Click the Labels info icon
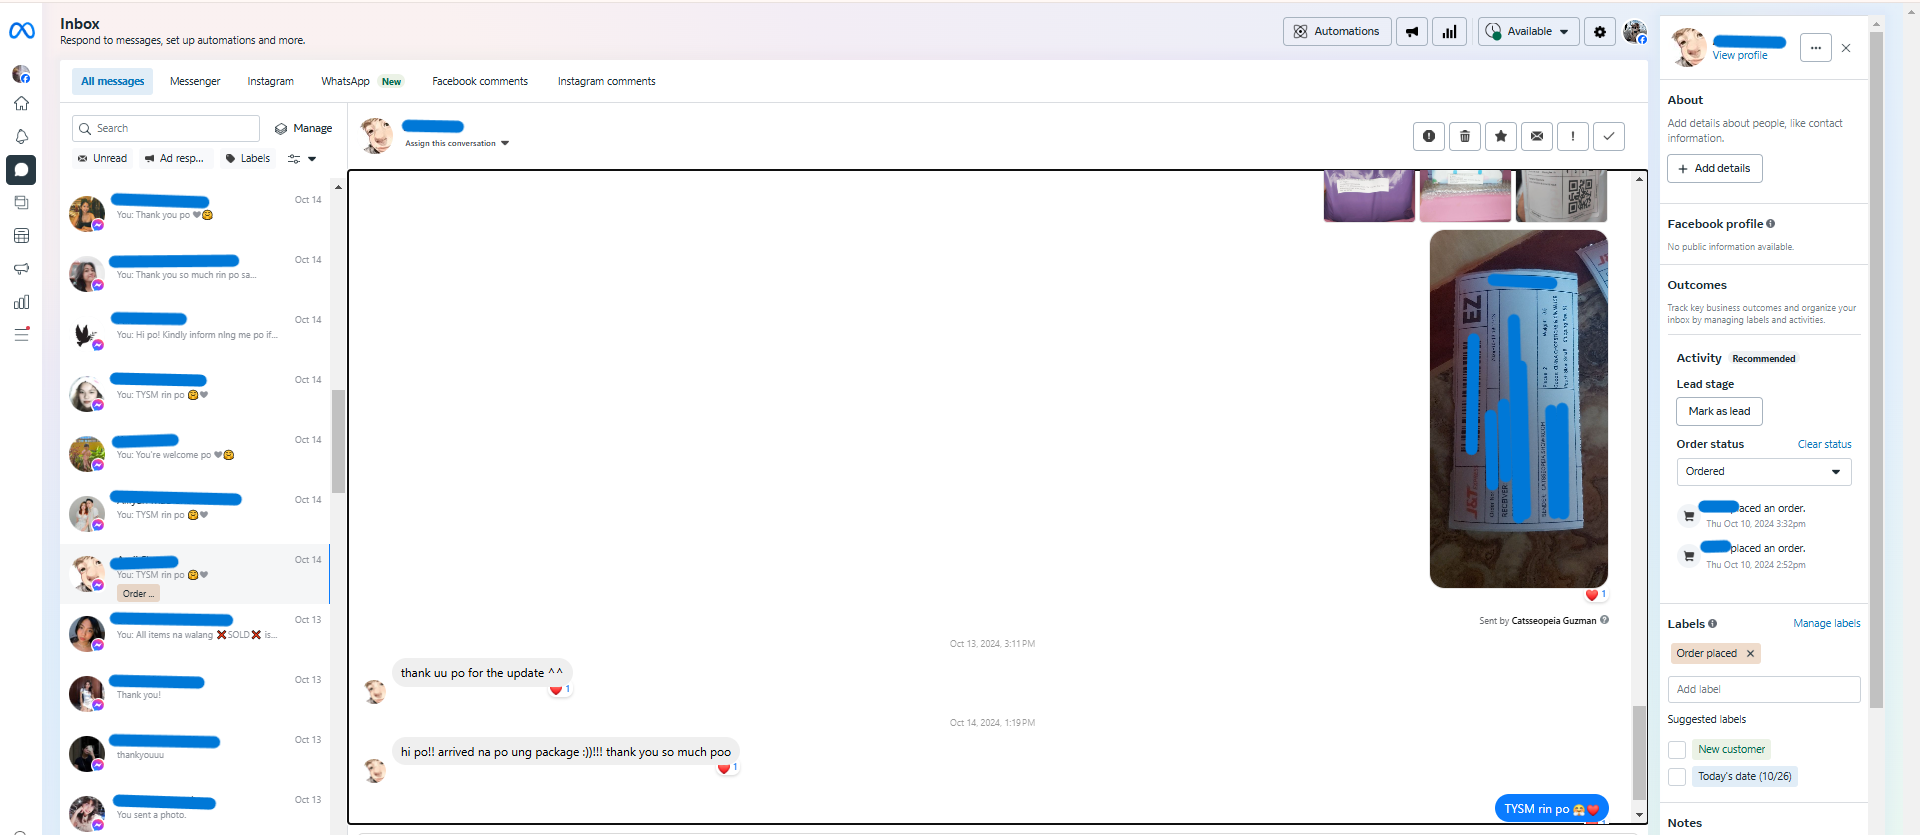1920x835 pixels. point(1712,624)
